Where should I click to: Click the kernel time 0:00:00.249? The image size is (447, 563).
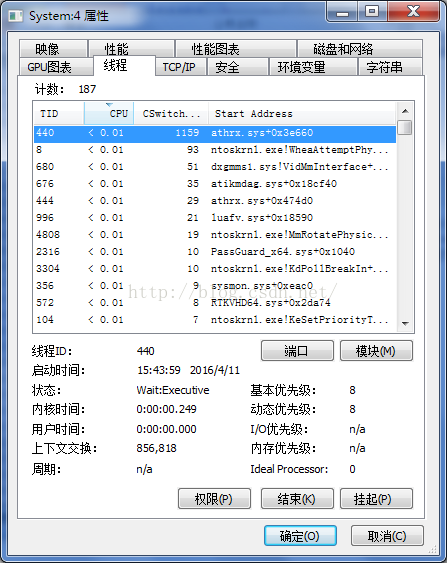click(x=166, y=409)
